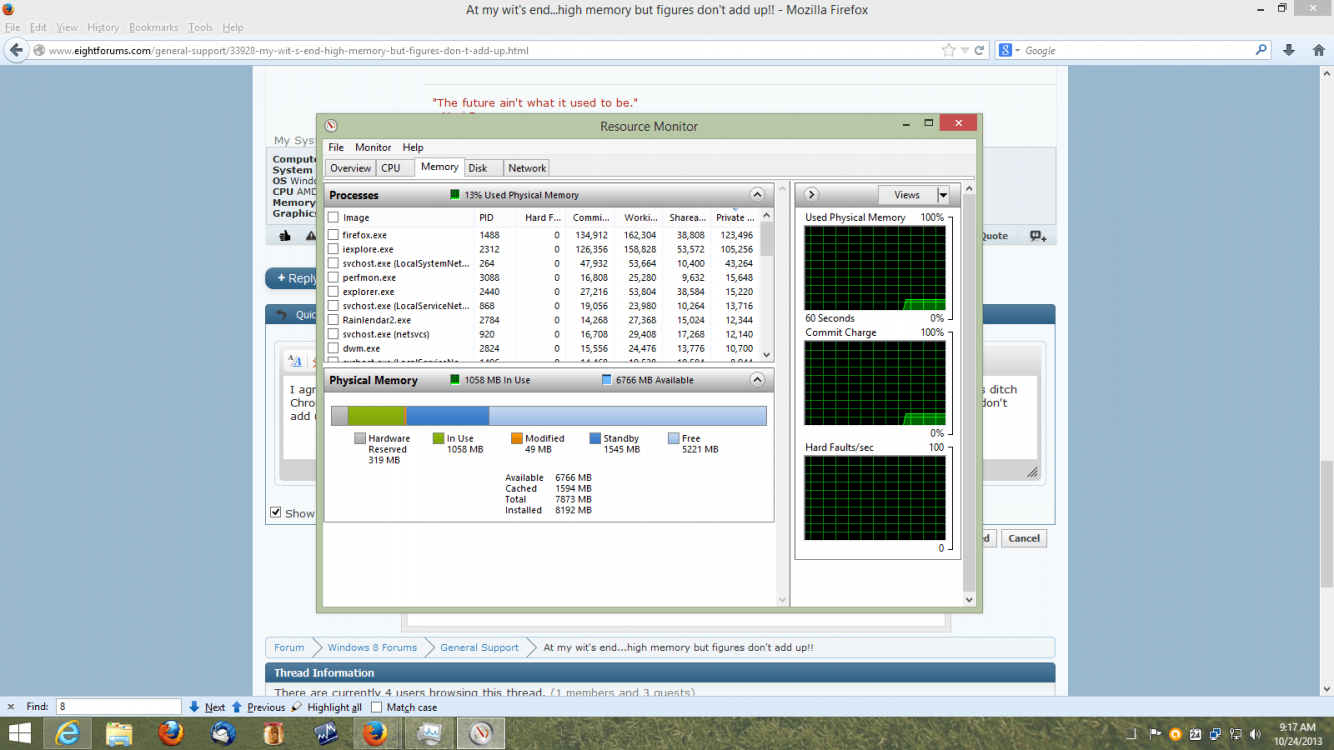Image resolution: width=1334 pixels, height=750 pixels.
Task: Click the Forum breadcrumb link
Action: [x=289, y=647]
